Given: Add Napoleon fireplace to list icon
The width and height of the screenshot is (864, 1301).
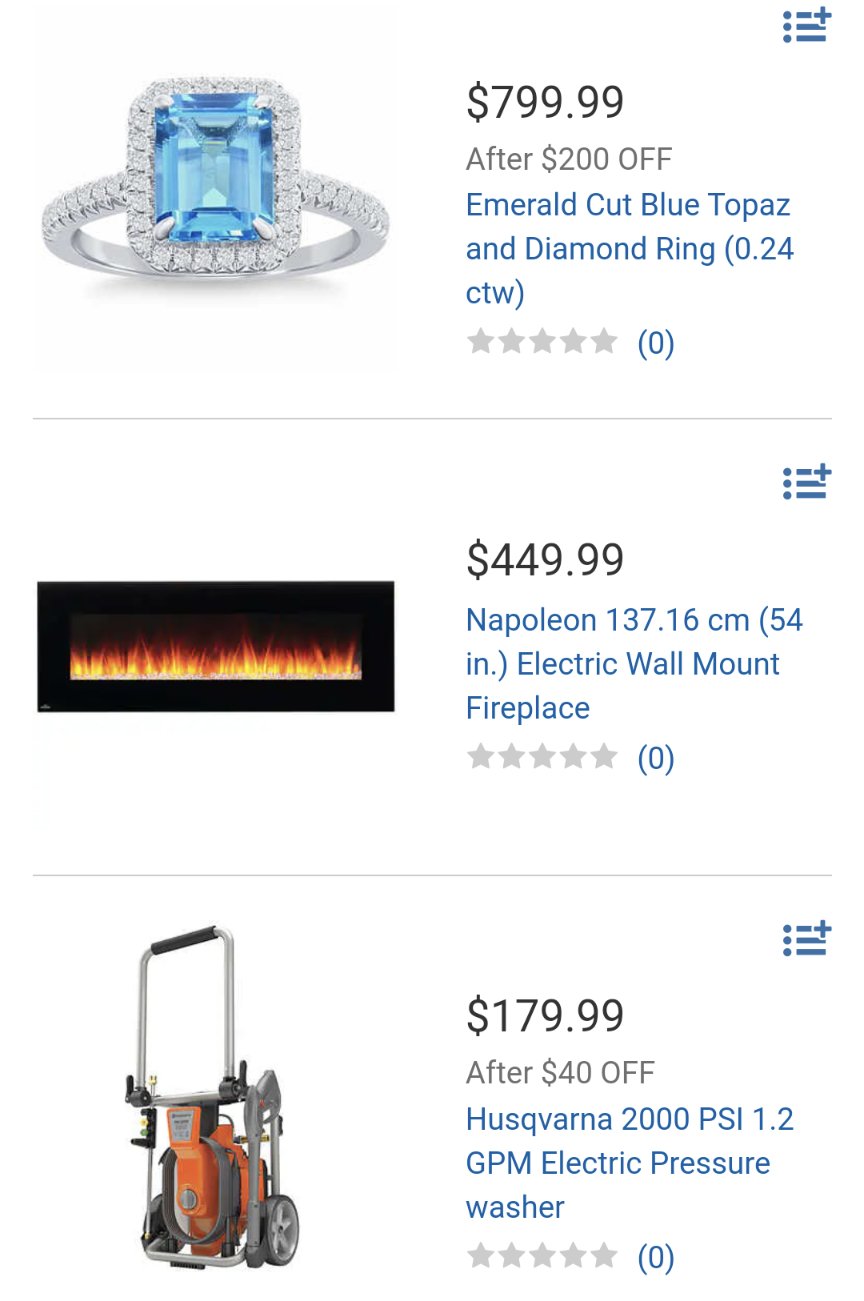Looking at the screenshot, I should coord(806,482).
